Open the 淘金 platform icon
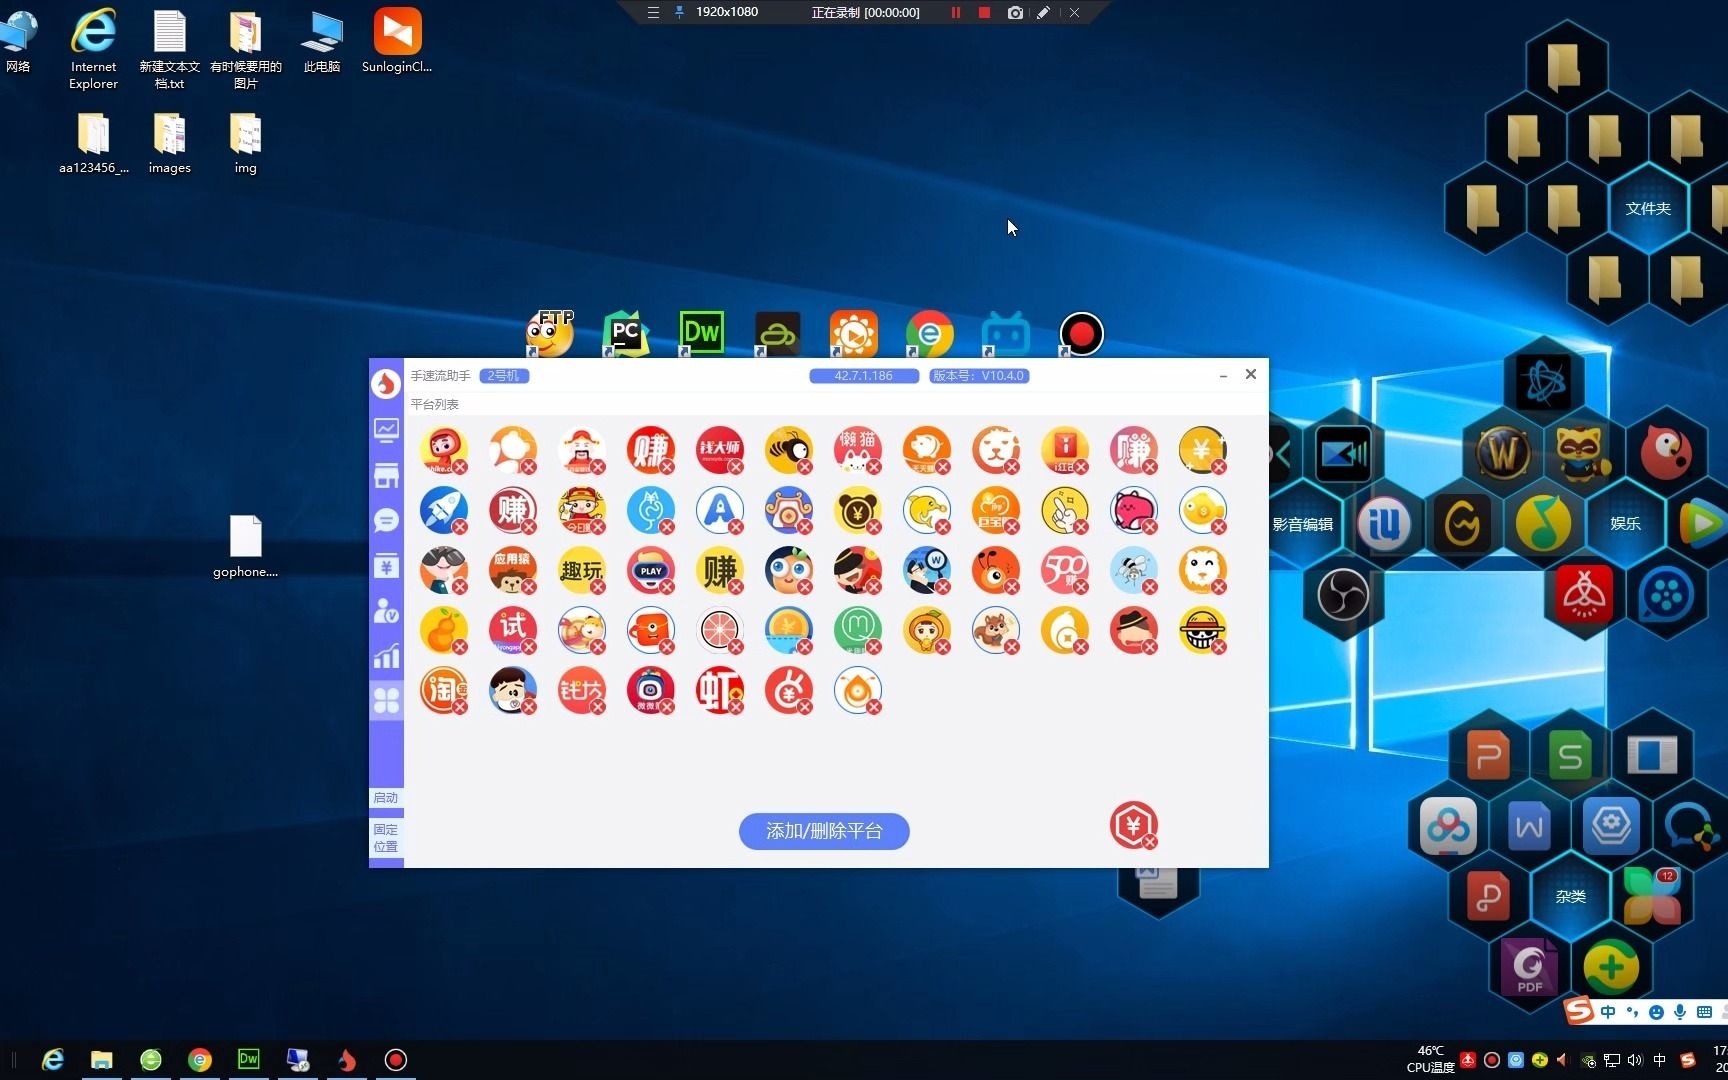This screenshot has width=1728, height=1080. click(444, 690)
